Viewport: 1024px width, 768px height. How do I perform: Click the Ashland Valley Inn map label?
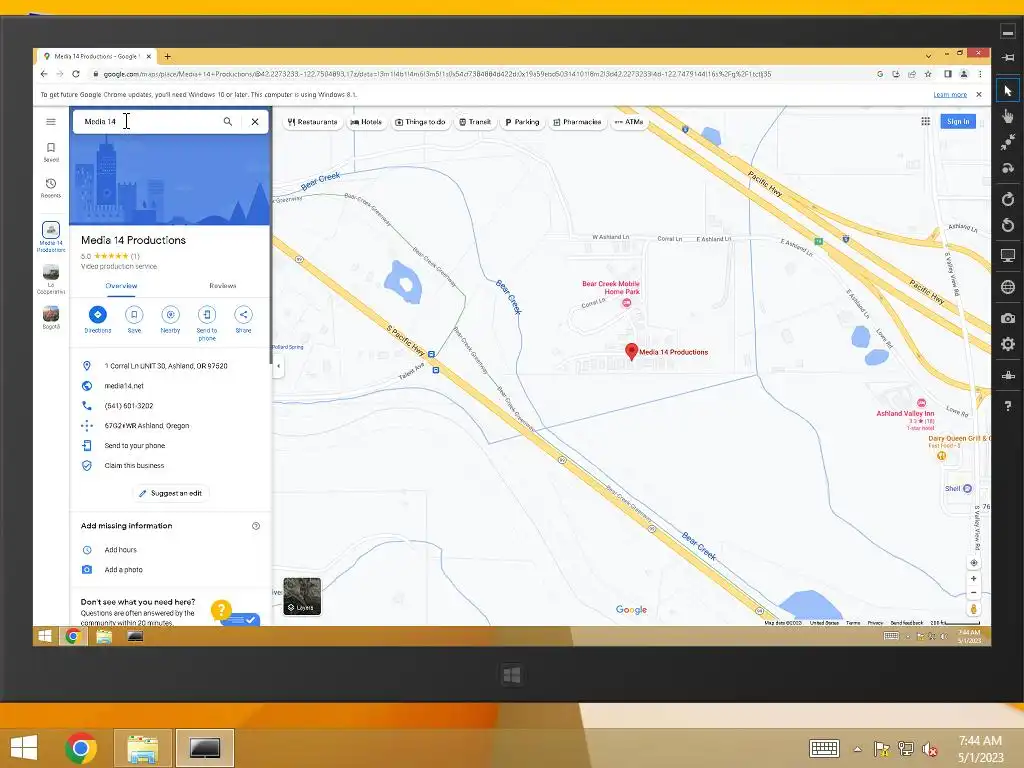pos(905,413)
